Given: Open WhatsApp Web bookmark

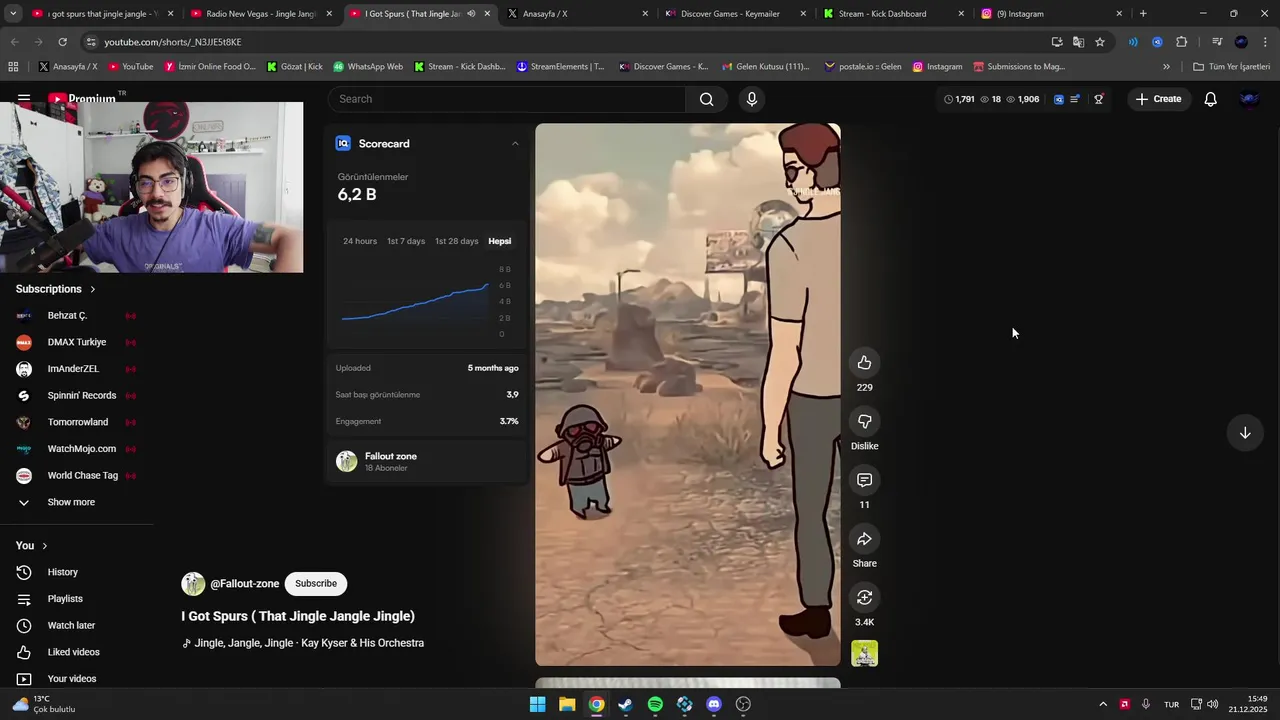Looking at the screenshot, I should (367, 67).
